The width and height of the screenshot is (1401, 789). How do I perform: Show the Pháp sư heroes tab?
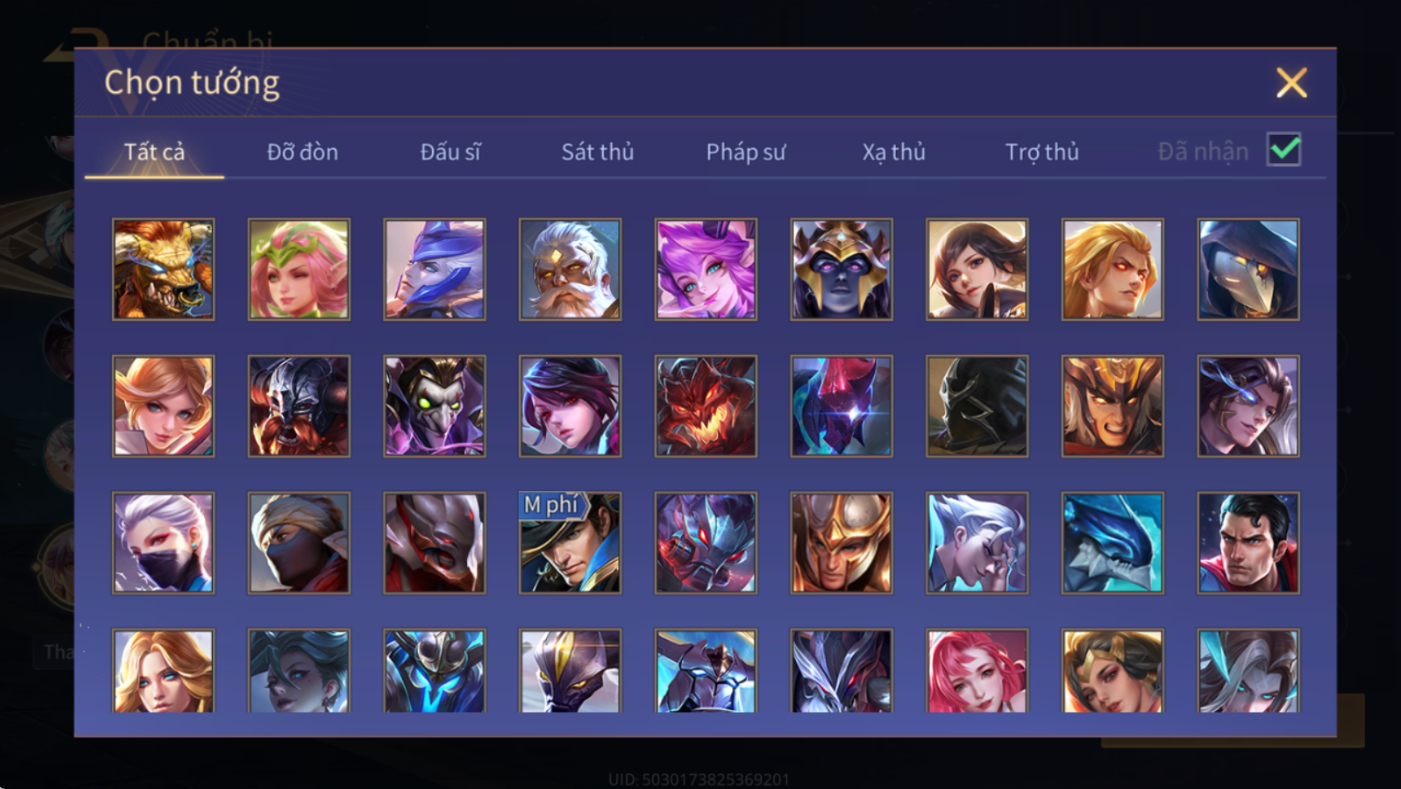746,152
